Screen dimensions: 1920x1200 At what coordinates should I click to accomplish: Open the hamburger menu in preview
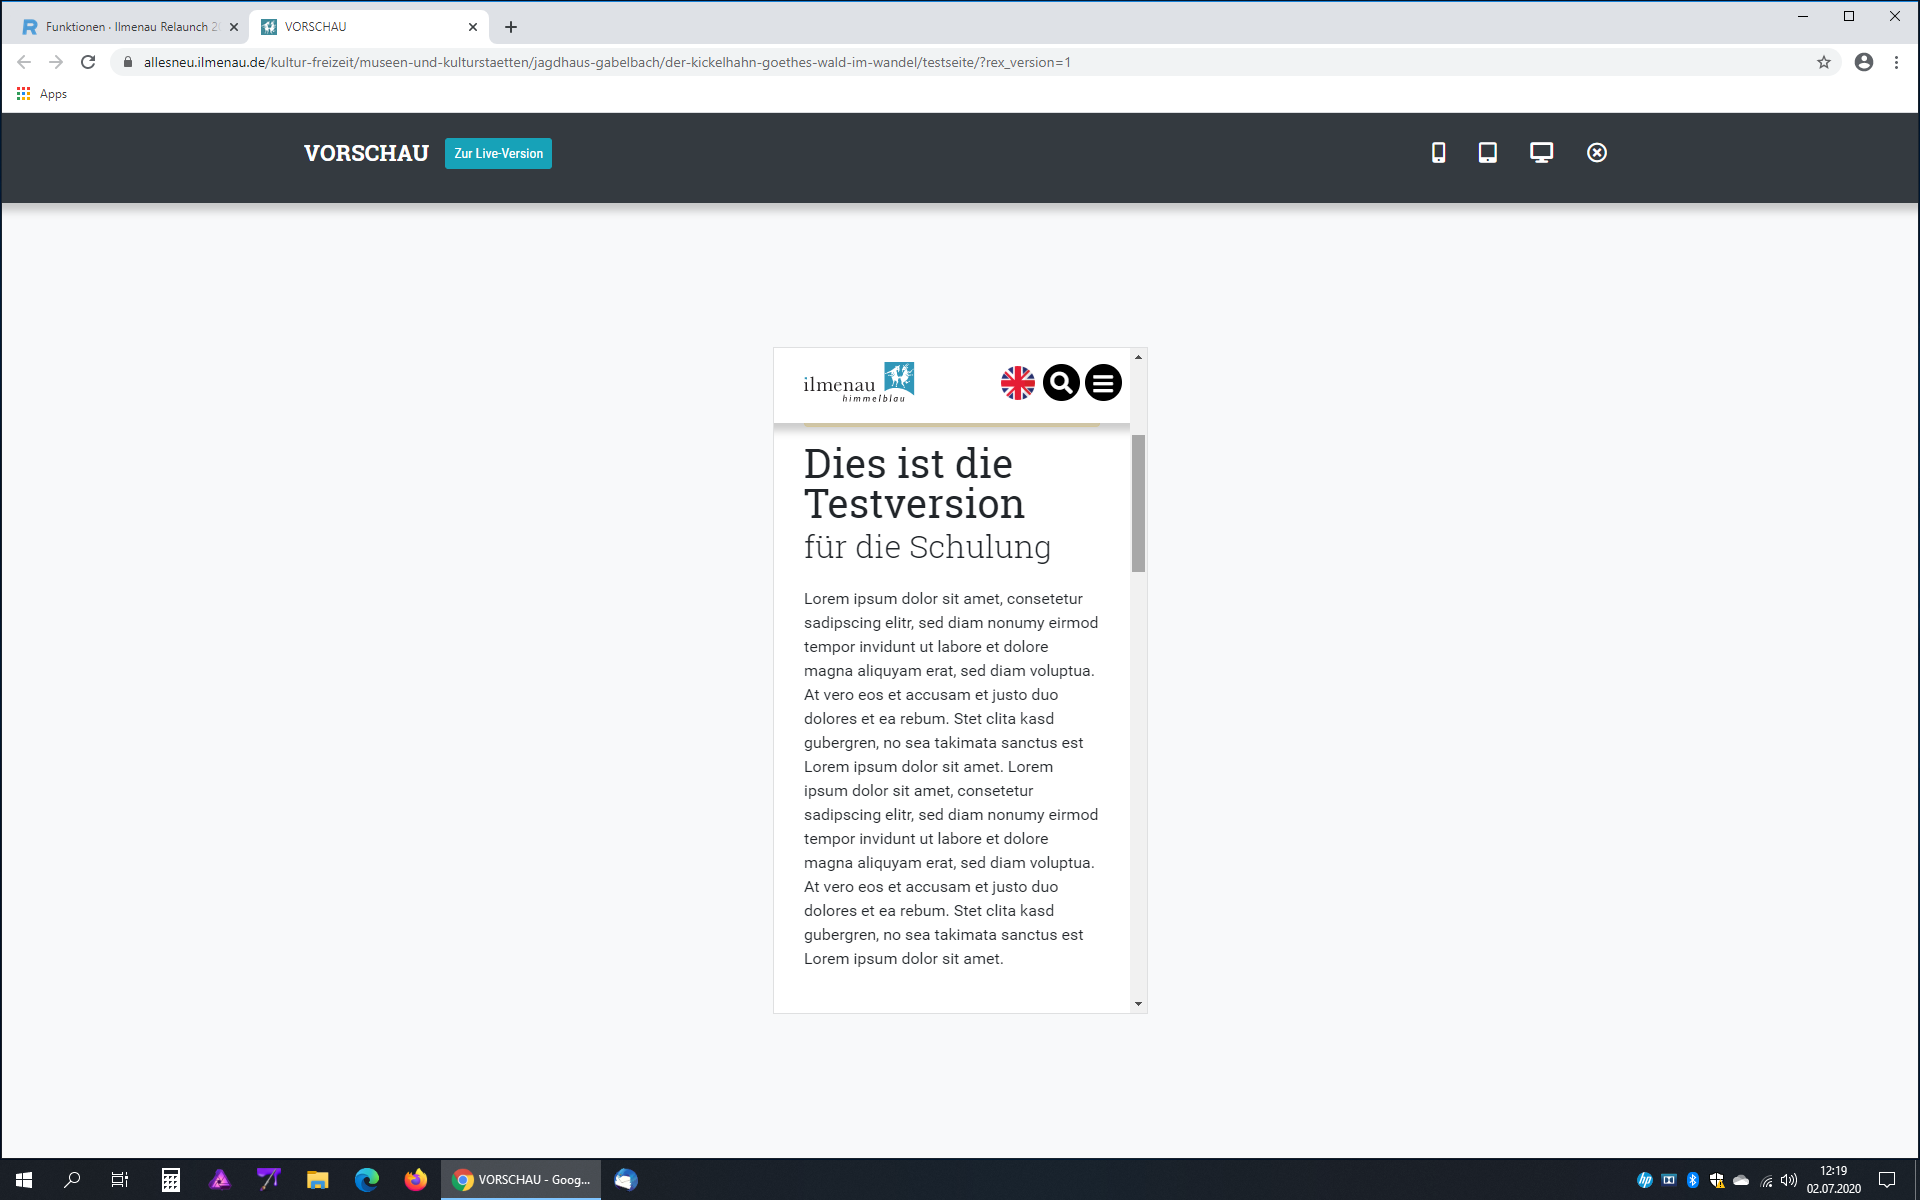pos(1103,383)
